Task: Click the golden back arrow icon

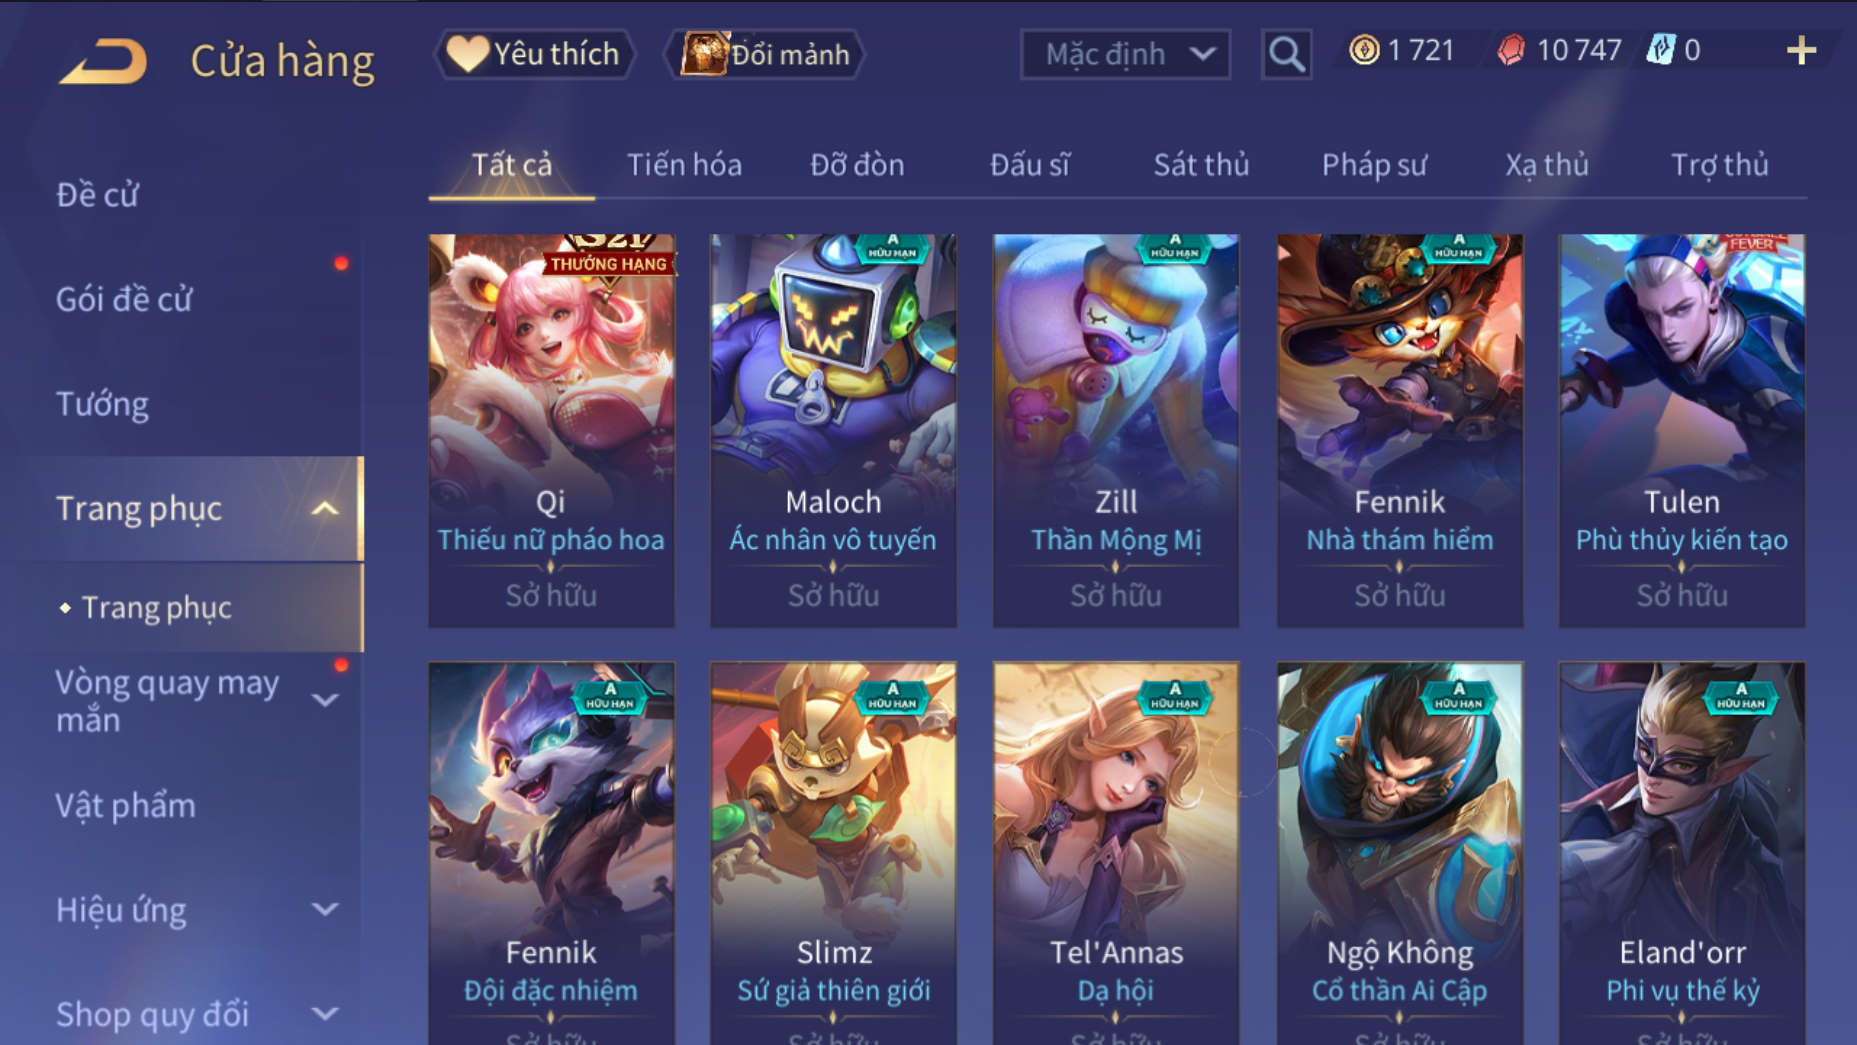Action: click(103, 60)
